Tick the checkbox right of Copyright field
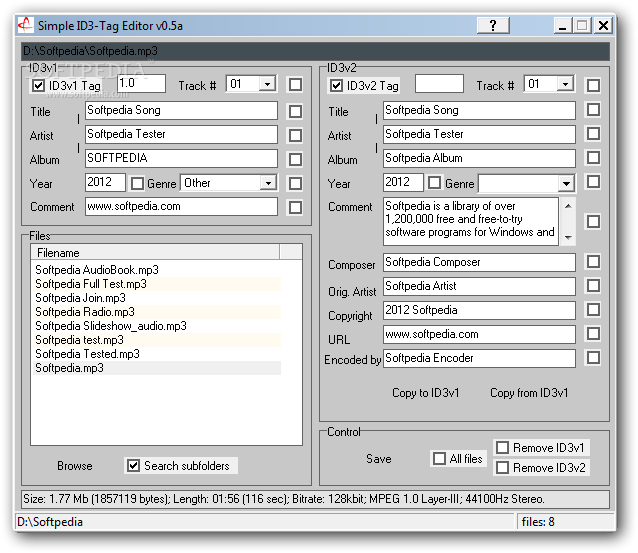 pyautogui.click(x=593, y=310)
